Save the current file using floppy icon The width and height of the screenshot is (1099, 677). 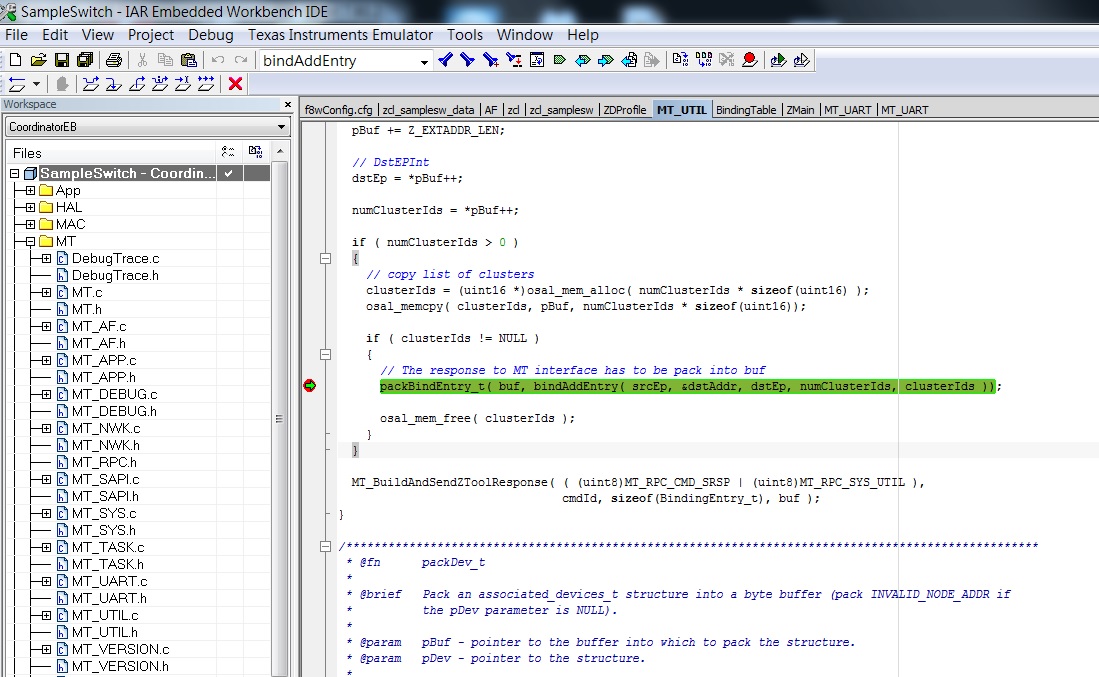pyautogui.click(x=62, y=60)
